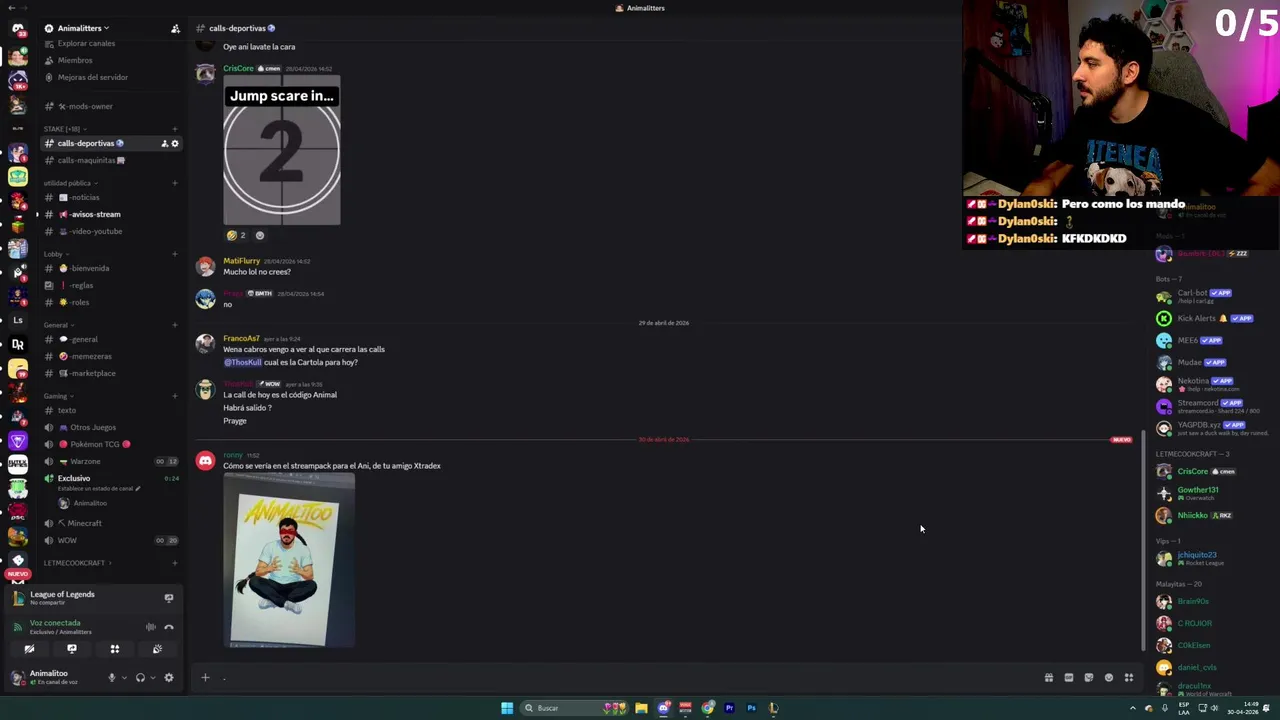The image size is (1280, 720).
Task: Open invite people icon beside Animalitters
Action: tap(175, 28)
